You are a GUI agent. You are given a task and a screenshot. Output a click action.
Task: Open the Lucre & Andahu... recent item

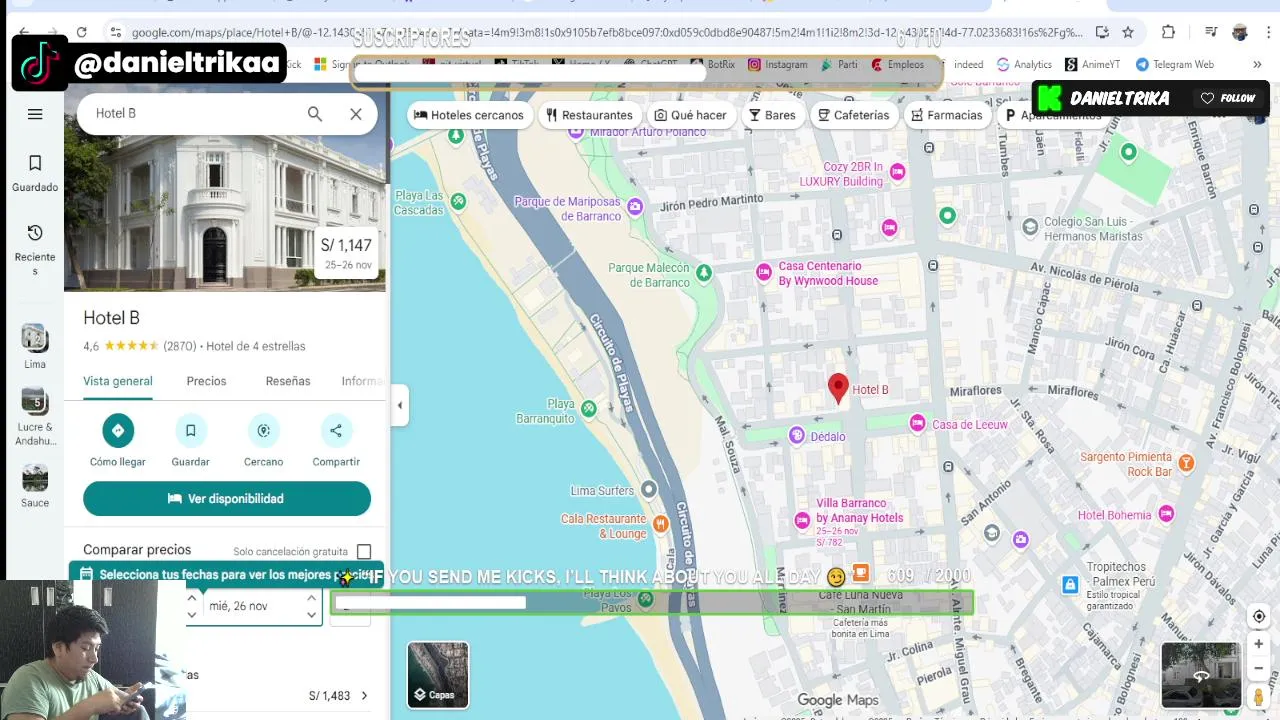point(35,417)
